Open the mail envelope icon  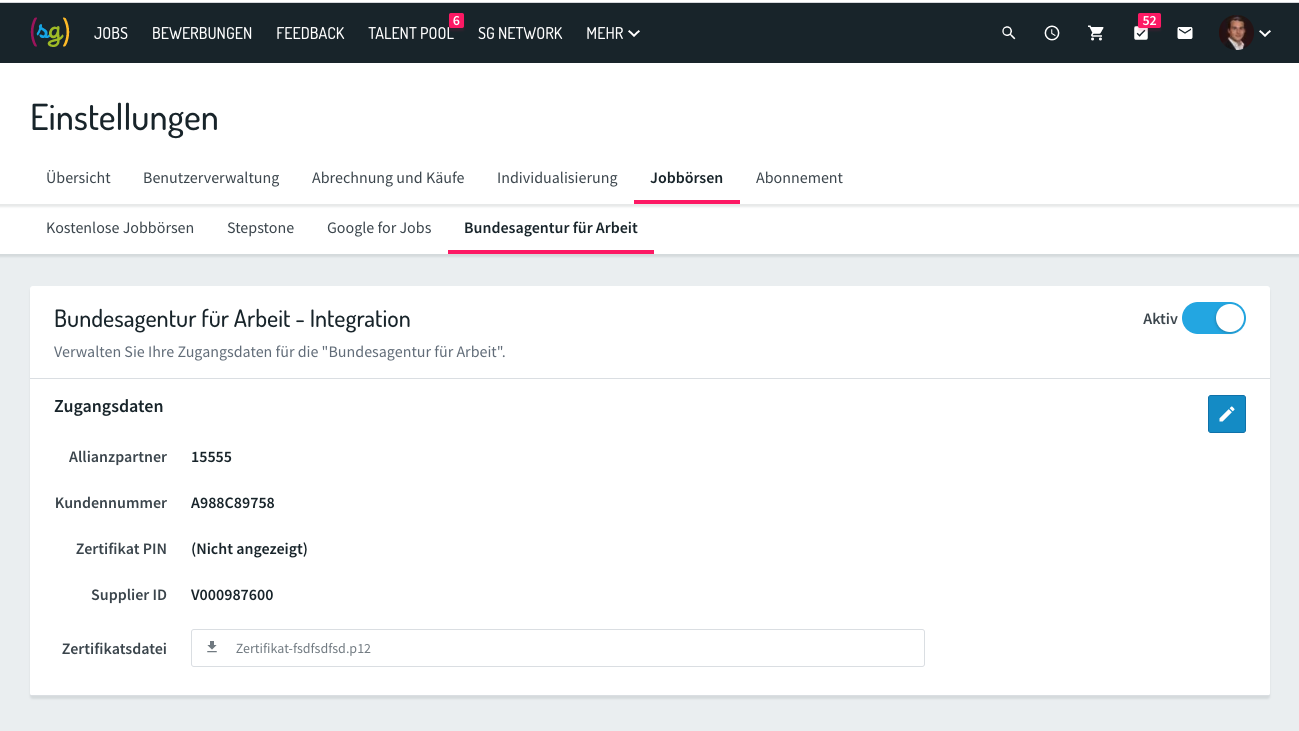coord(1185,33)
